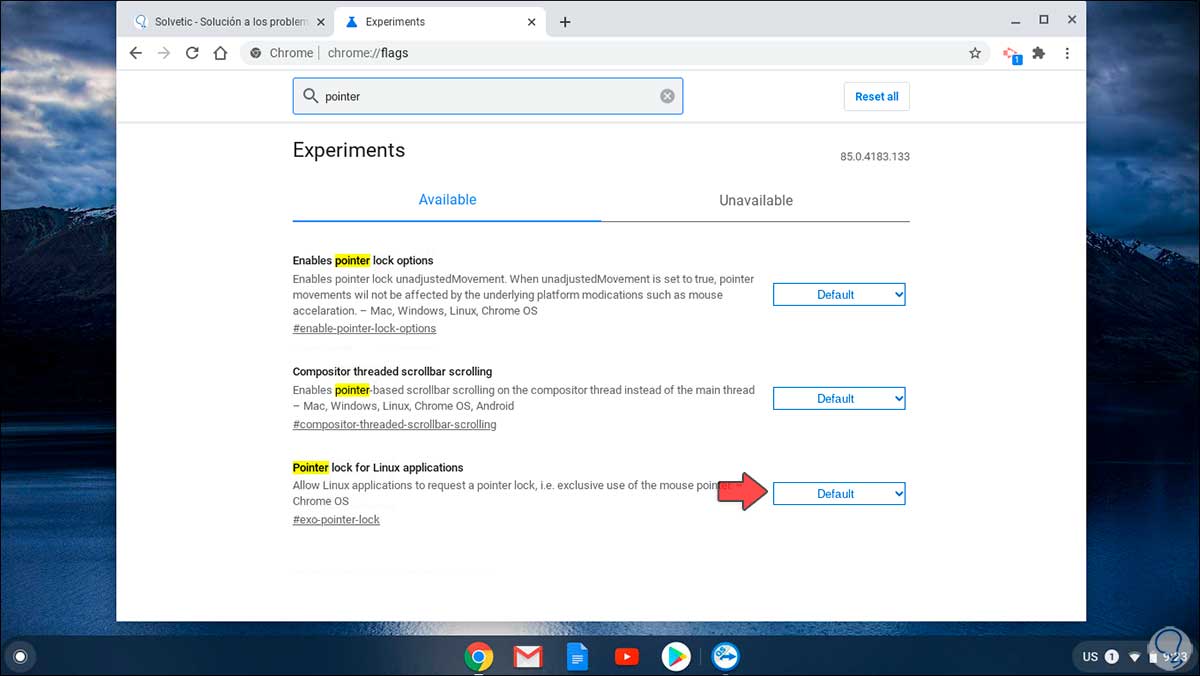Open Google Docs from the shelf
This screenshot has height=676, width=1200.
coord(577,656)
